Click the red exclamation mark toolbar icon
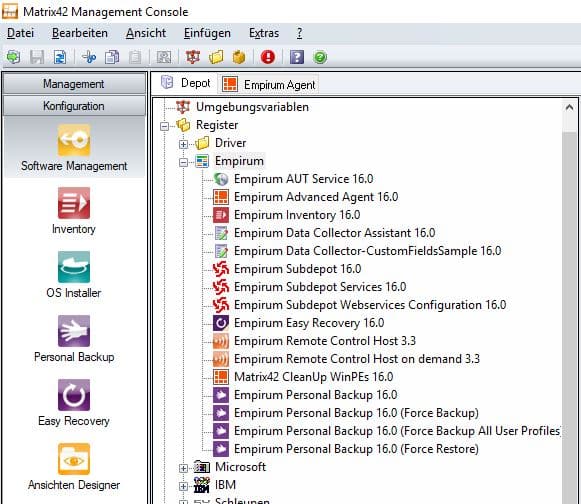The width and height of the screenshot is (581, 504). 268,57
